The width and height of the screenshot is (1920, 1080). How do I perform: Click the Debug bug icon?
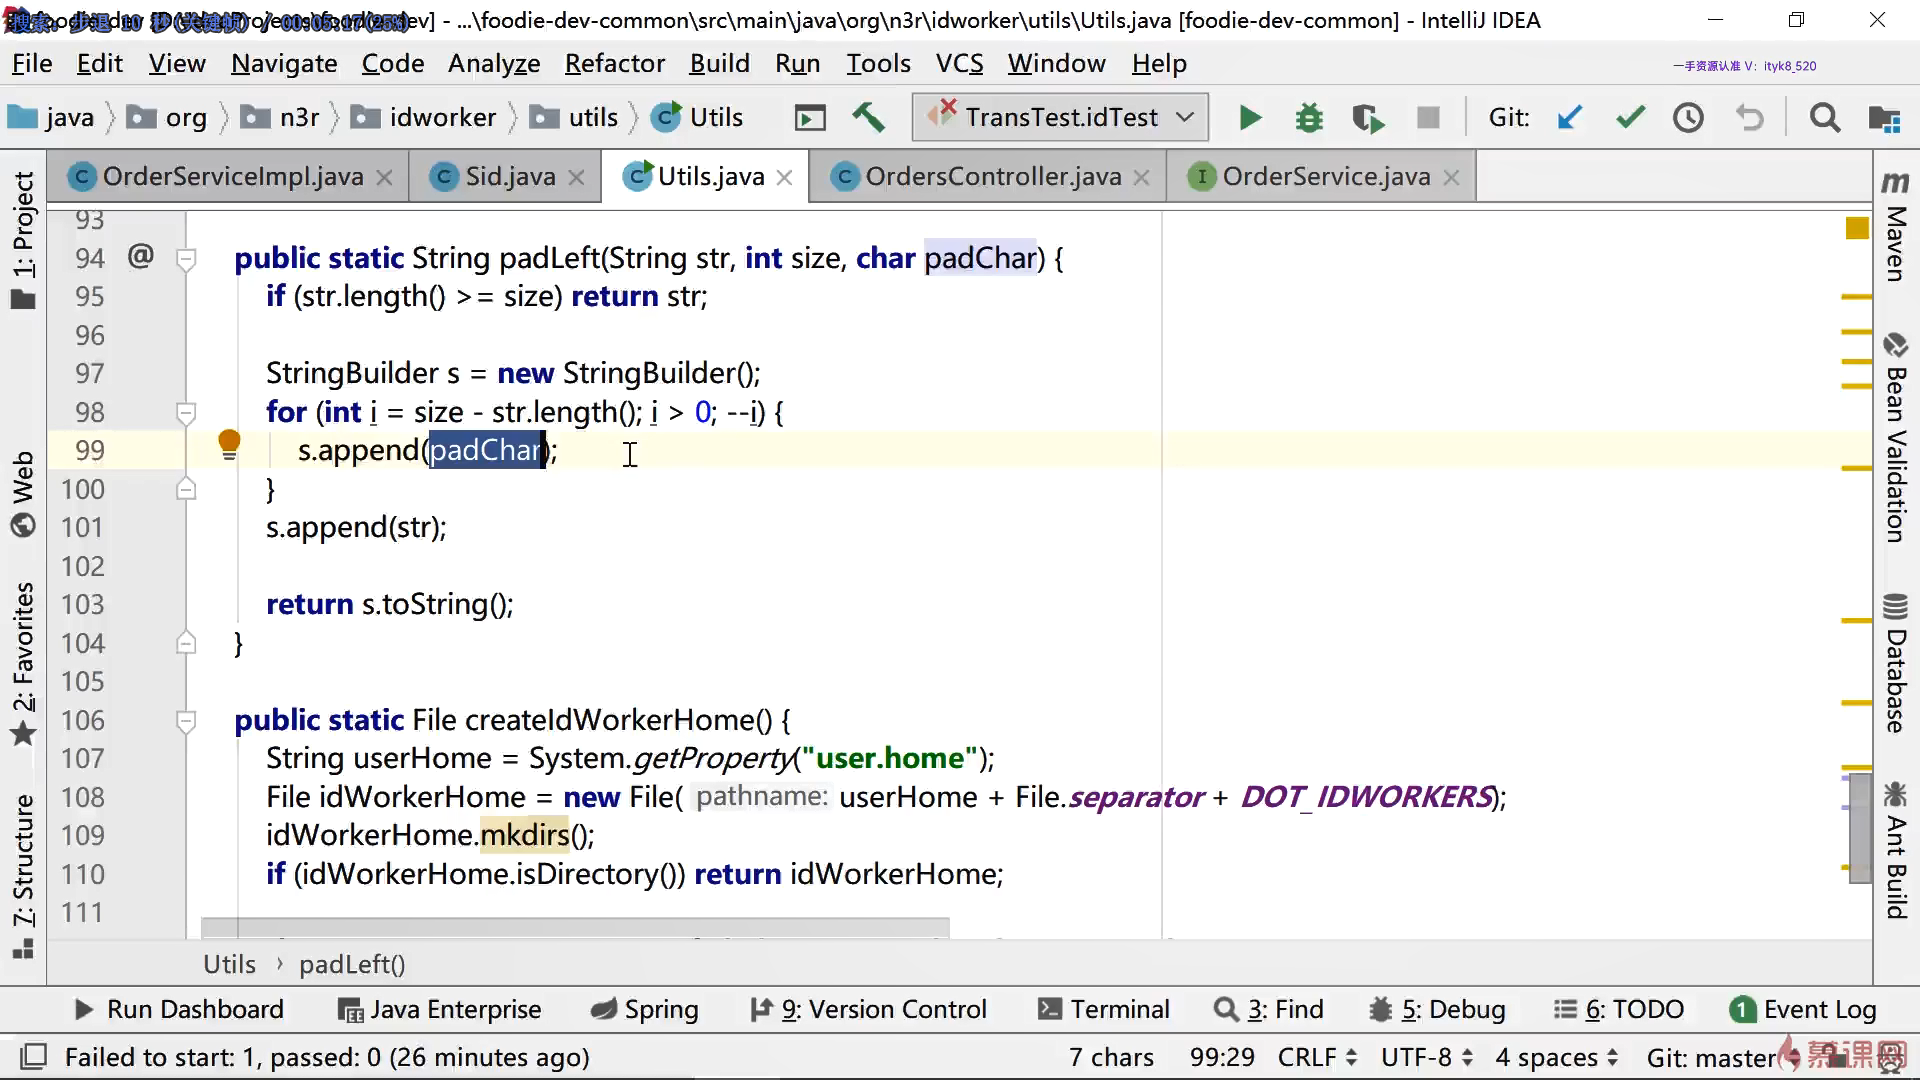(1308, 118)
